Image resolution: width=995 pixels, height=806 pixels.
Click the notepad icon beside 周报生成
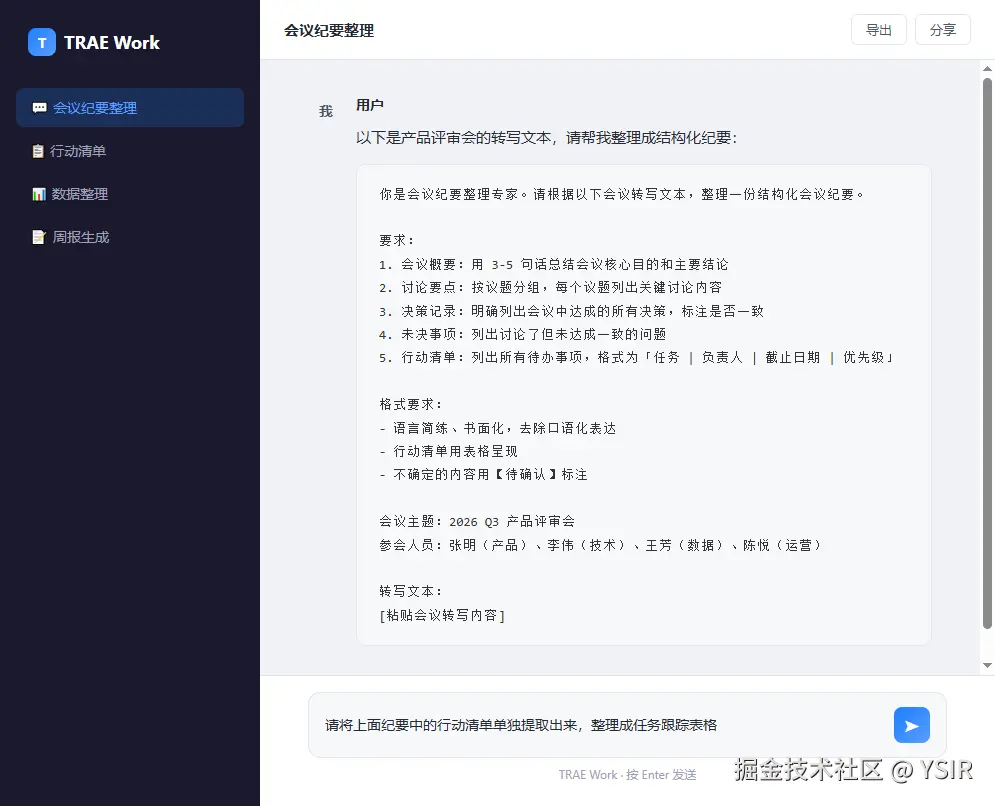point(39,237)
